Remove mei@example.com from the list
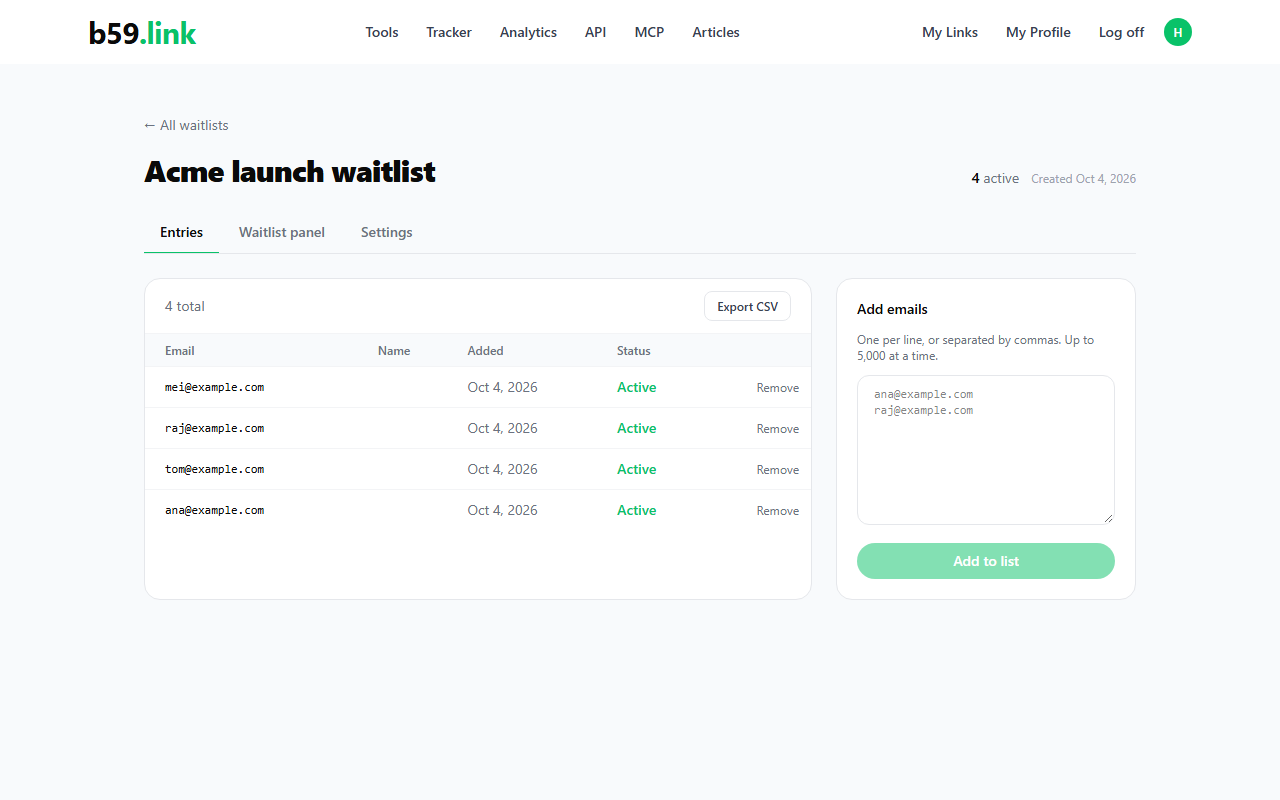The image size is (1280, 800). (x=778, y=388)
